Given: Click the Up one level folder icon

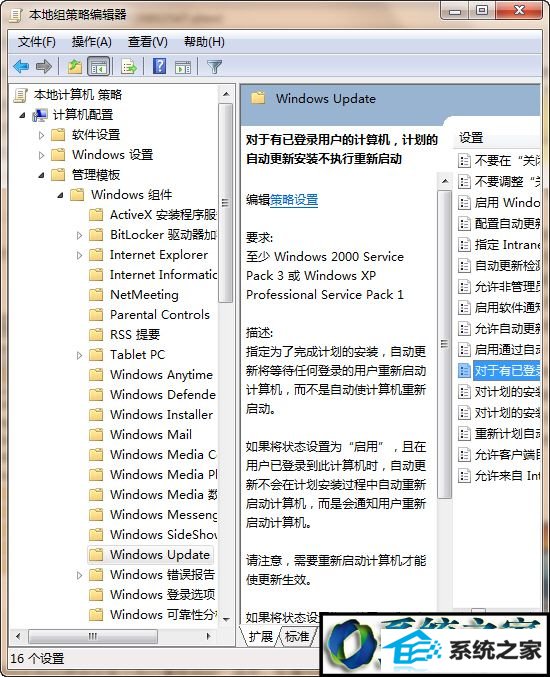Looking at the screenshot, I should pos(75,66).
